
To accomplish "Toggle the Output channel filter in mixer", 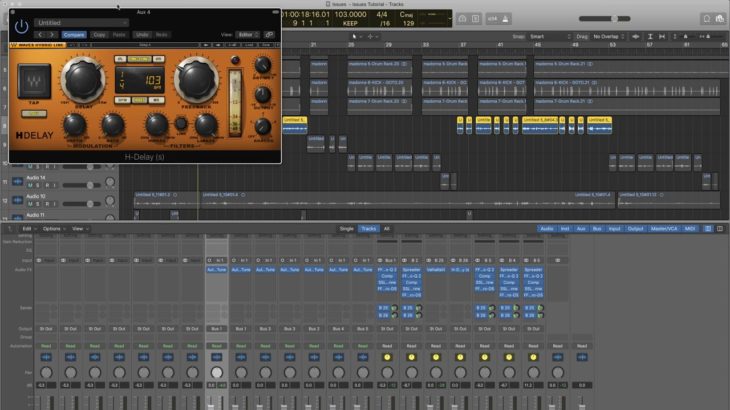I will point(635,229).
